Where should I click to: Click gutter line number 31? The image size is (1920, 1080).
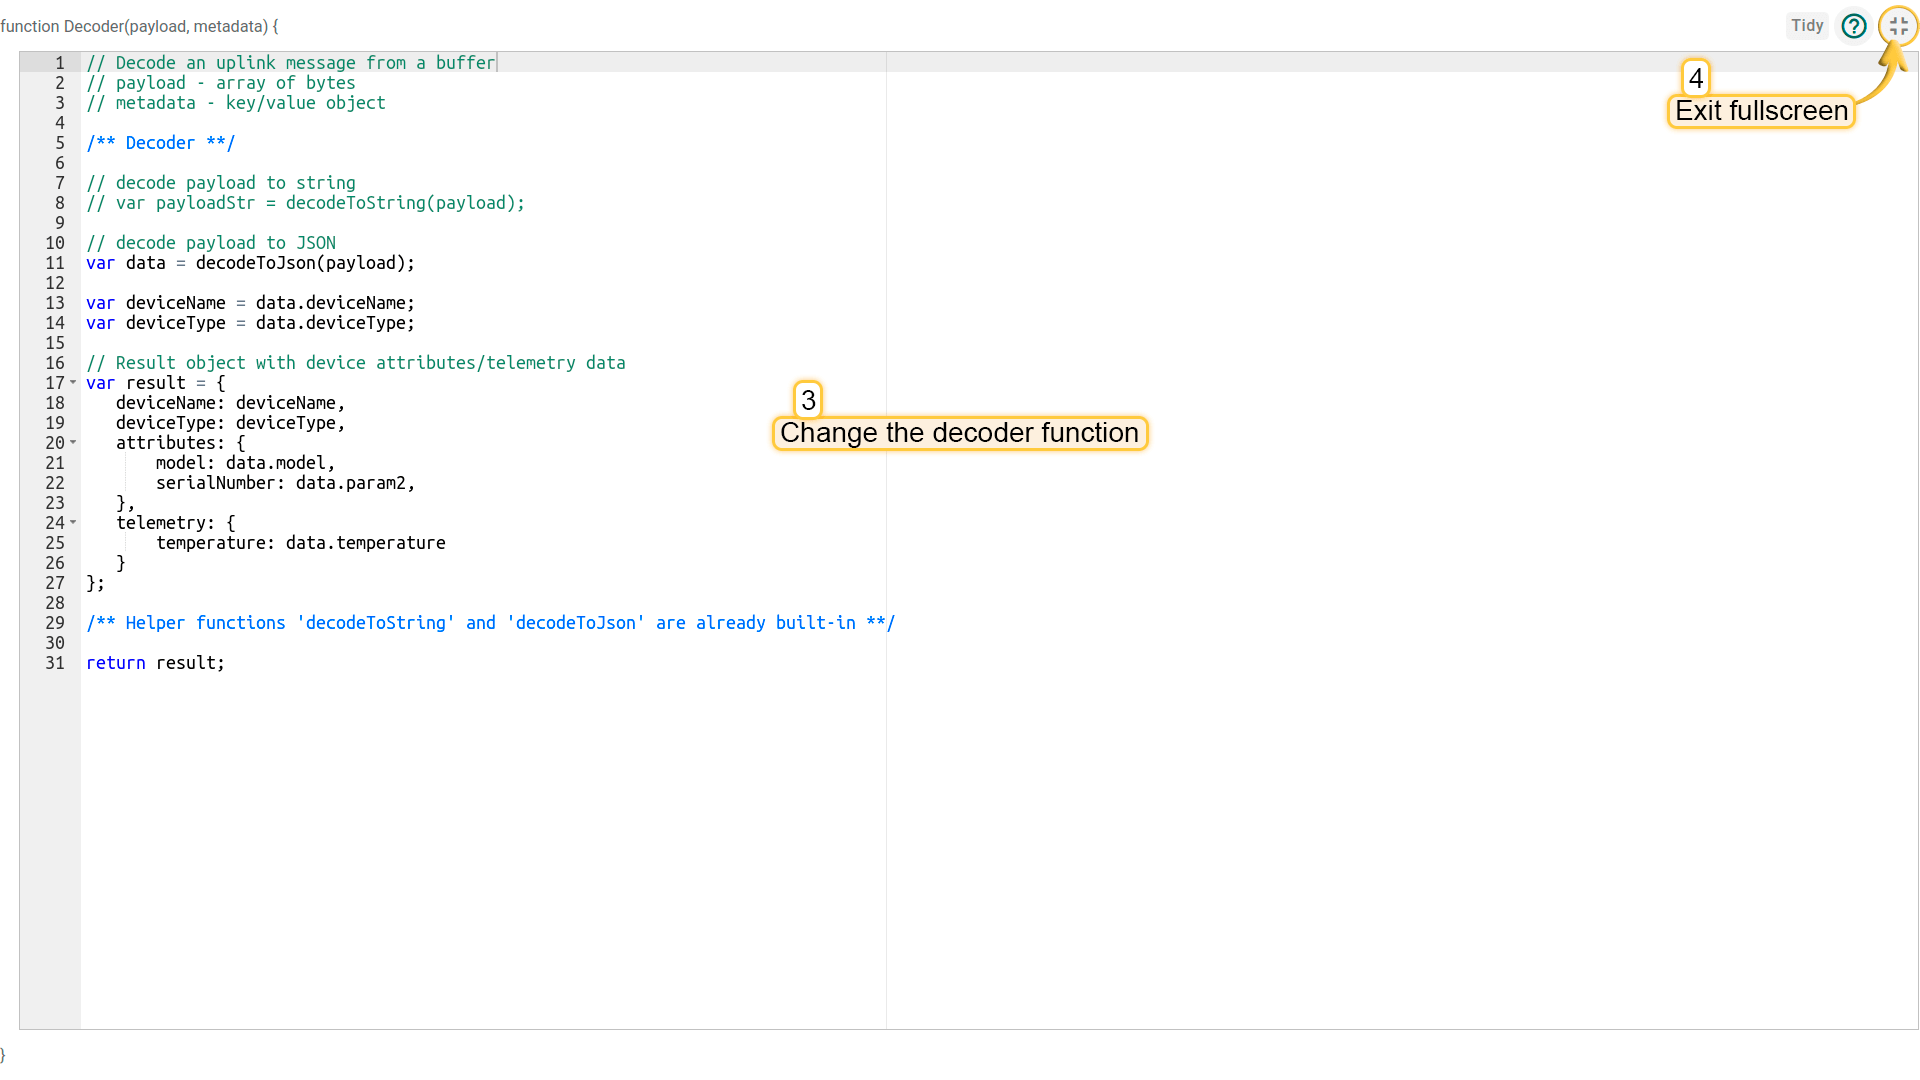point(55,663)
